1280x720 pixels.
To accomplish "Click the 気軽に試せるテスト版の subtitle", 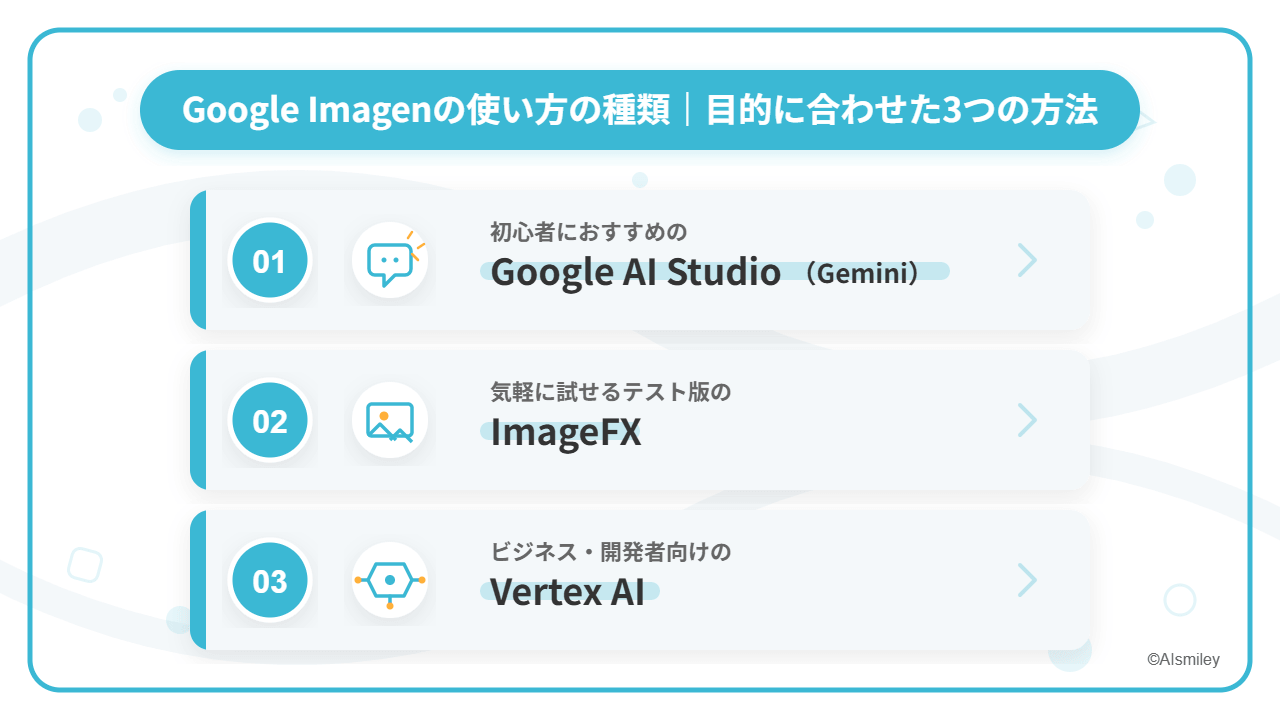I will (x=610, y=392).
